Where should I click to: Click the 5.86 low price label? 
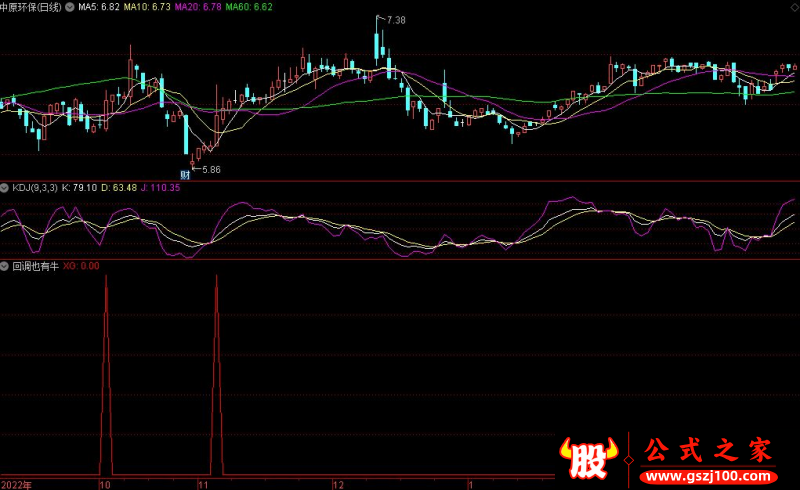(209, 170)
